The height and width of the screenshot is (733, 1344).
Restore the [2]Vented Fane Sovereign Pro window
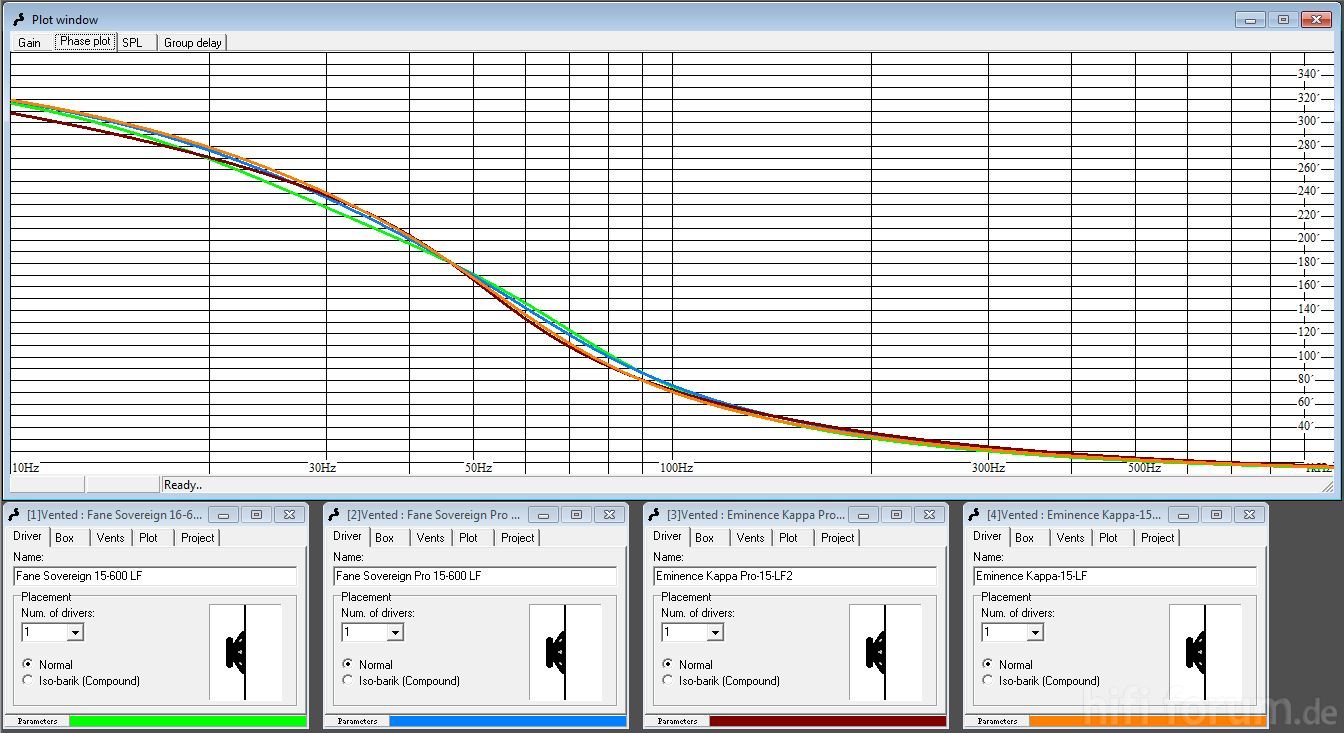(576, 515)
